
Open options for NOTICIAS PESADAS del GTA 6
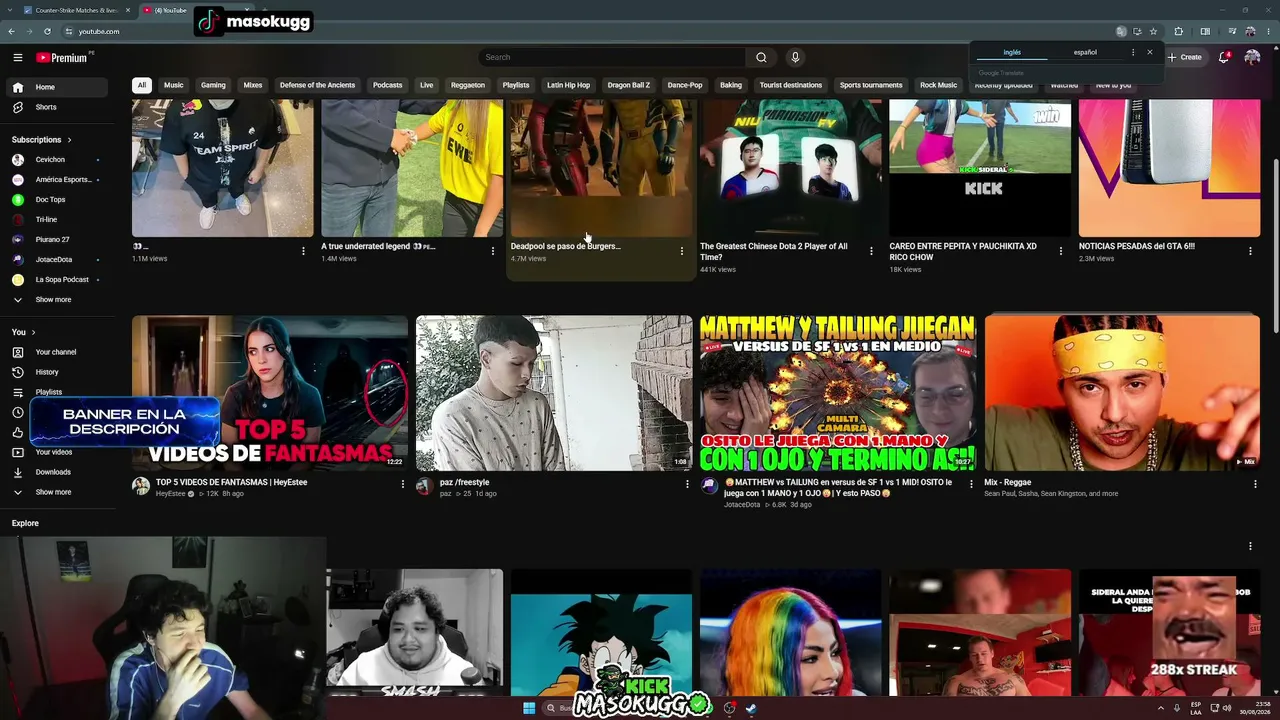click(1250, 251)
